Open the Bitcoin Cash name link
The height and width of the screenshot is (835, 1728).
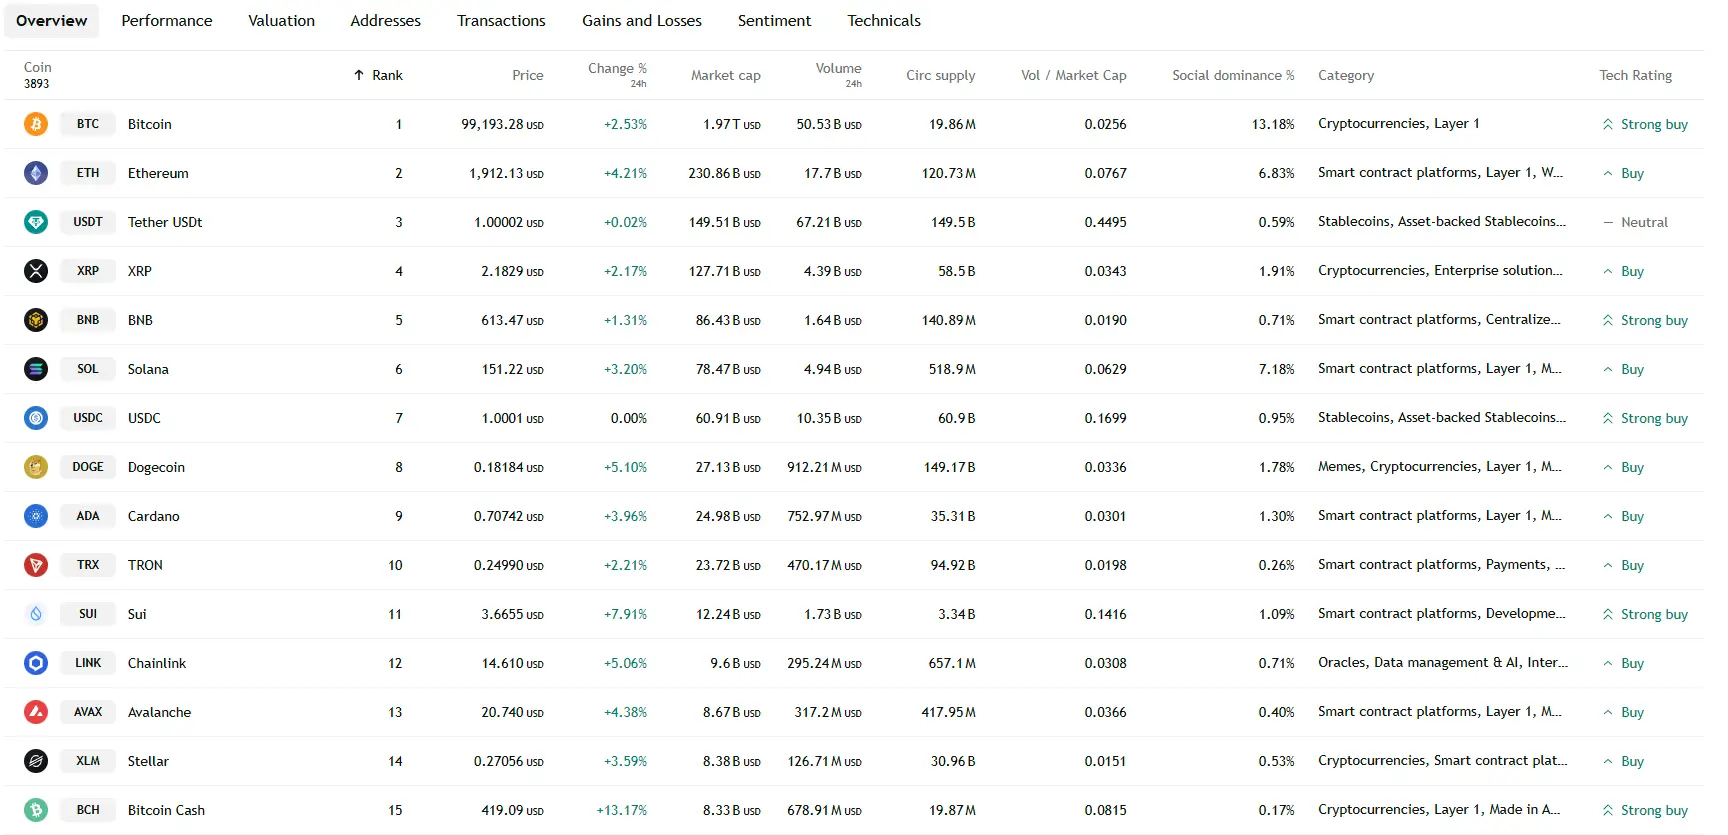tap(166, 810)
